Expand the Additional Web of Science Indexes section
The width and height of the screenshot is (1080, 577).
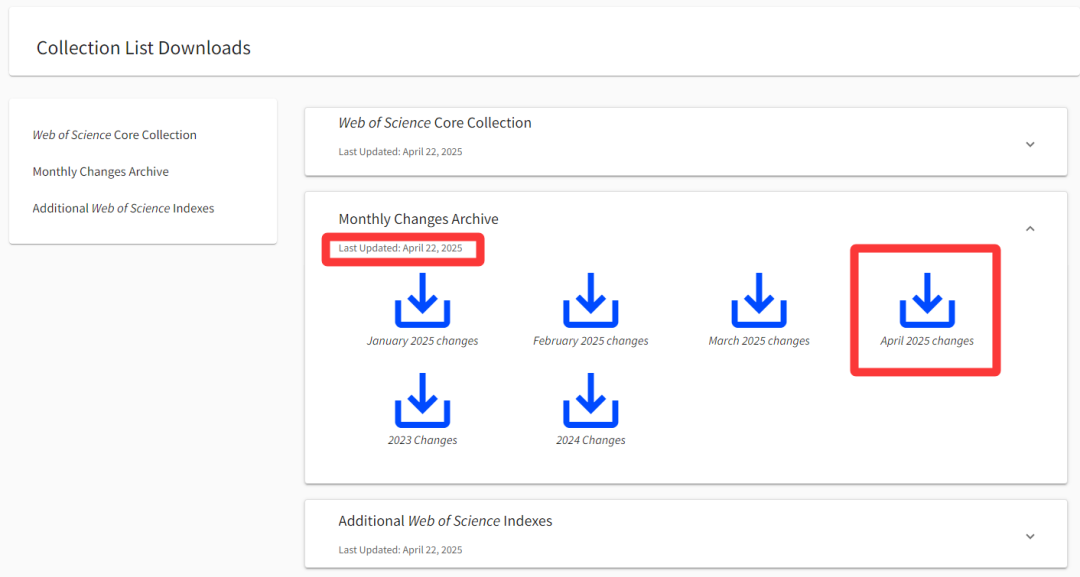click(x=1030, y=536)
